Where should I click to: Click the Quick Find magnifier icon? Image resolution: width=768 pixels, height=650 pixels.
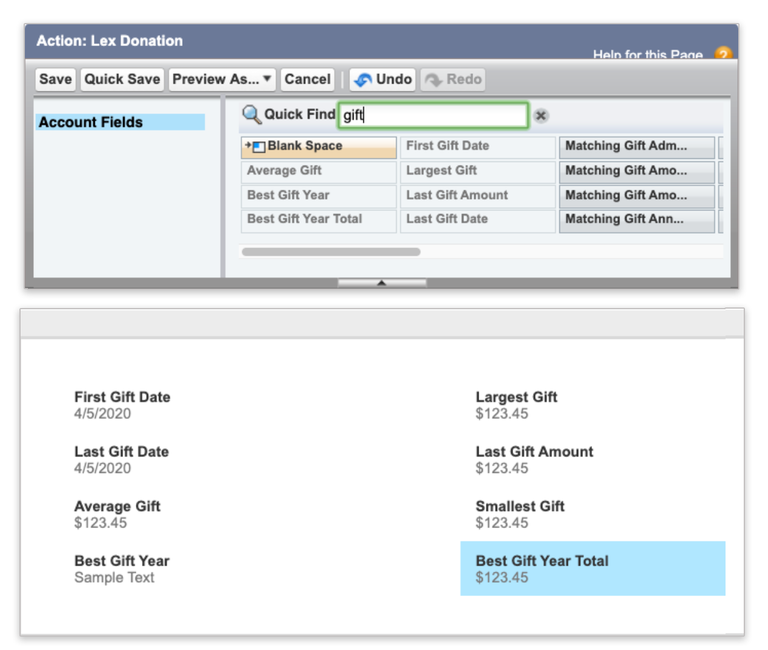tap(252, 115)
